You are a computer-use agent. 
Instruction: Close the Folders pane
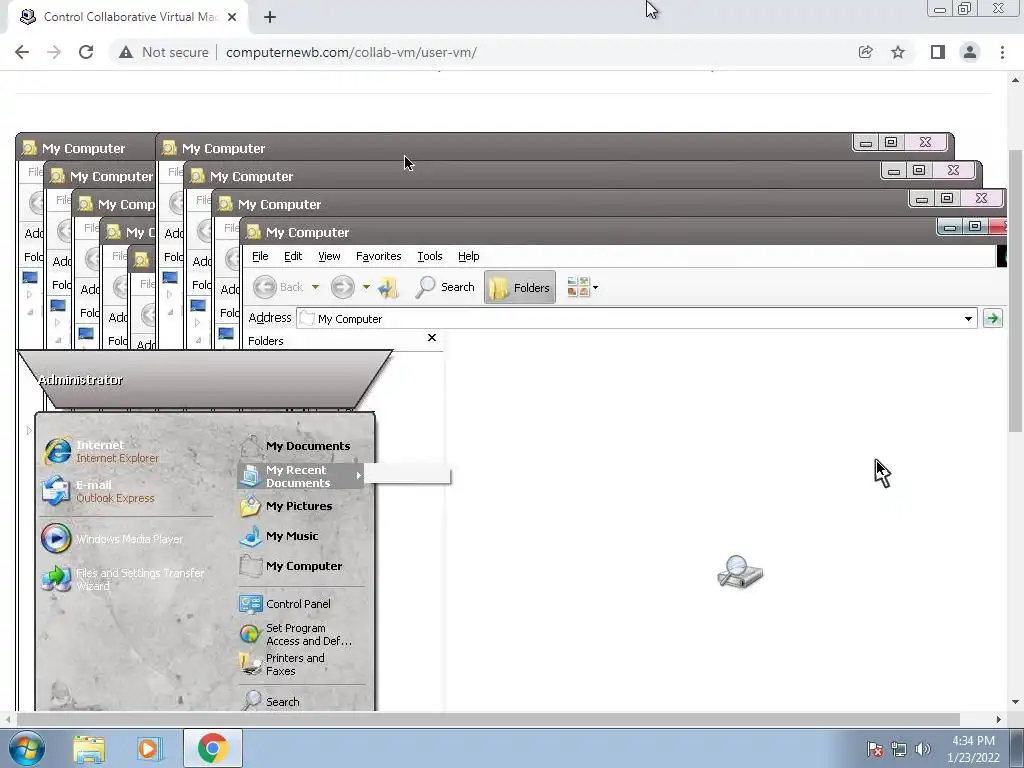point(432,338)
